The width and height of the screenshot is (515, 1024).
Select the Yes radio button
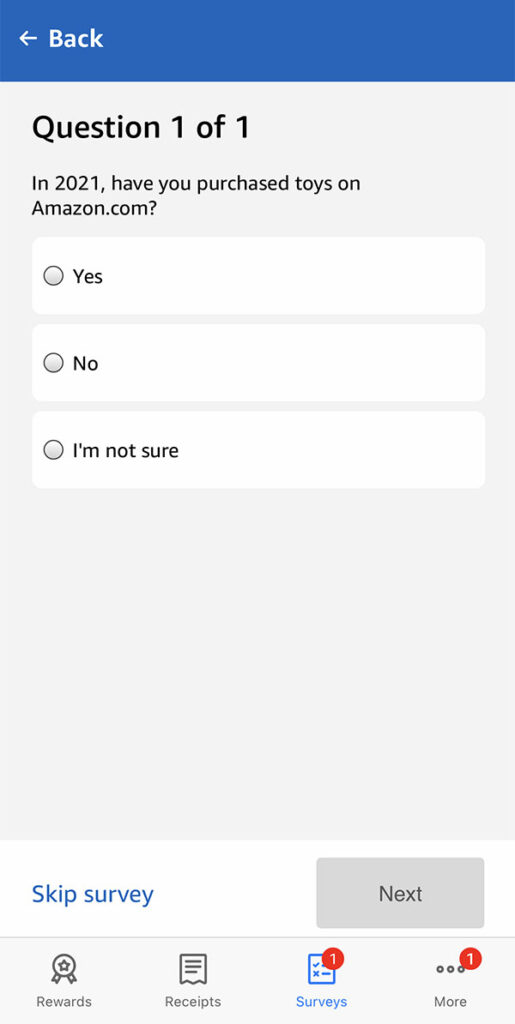click(54, 276)
